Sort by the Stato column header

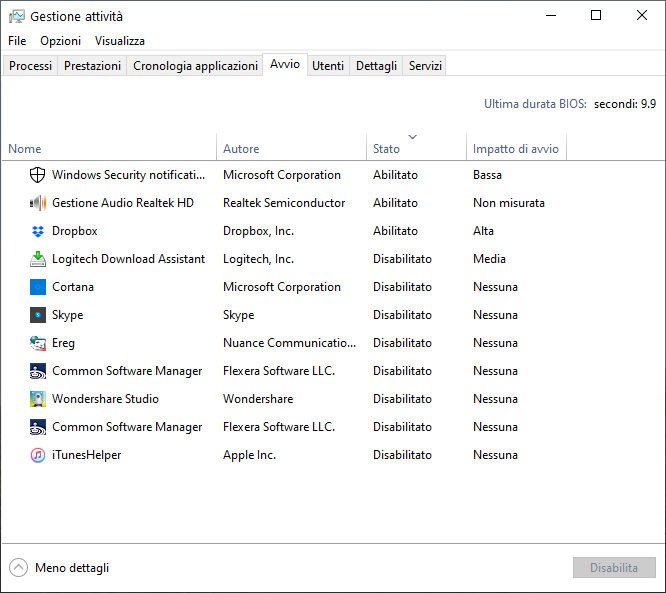416,149
